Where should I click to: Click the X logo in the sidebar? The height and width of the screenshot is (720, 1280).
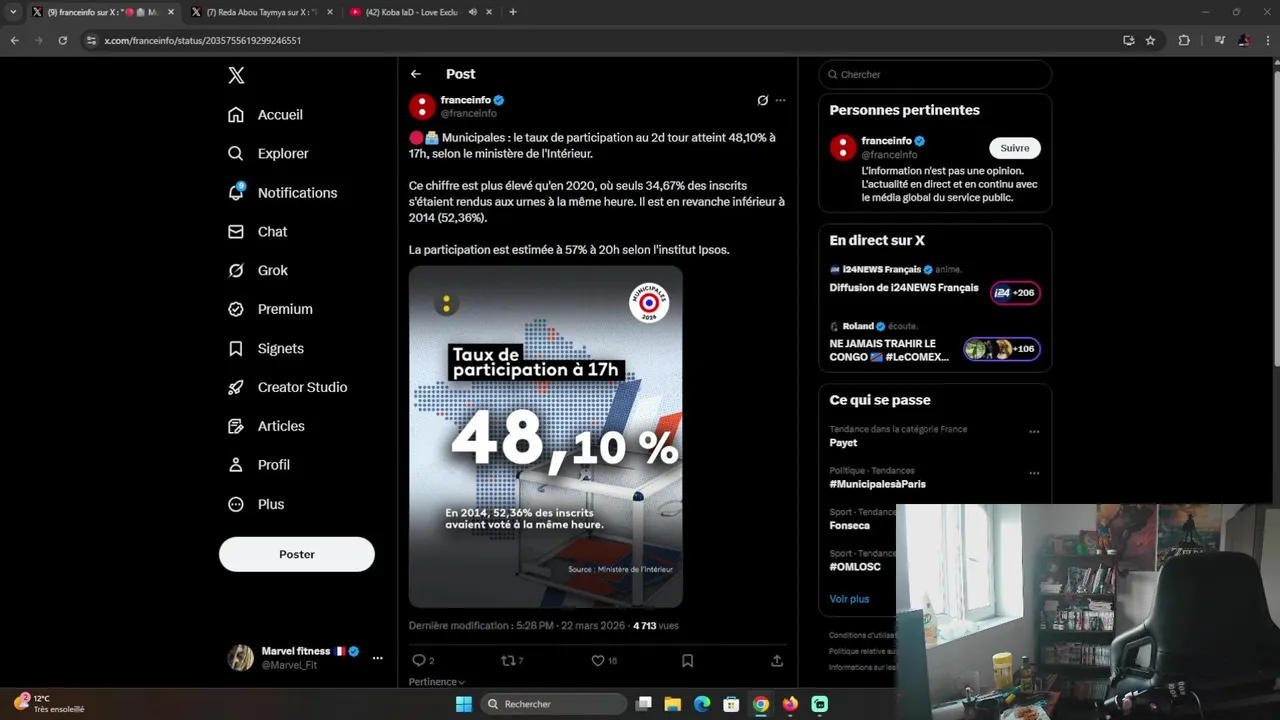coord(236,75)
